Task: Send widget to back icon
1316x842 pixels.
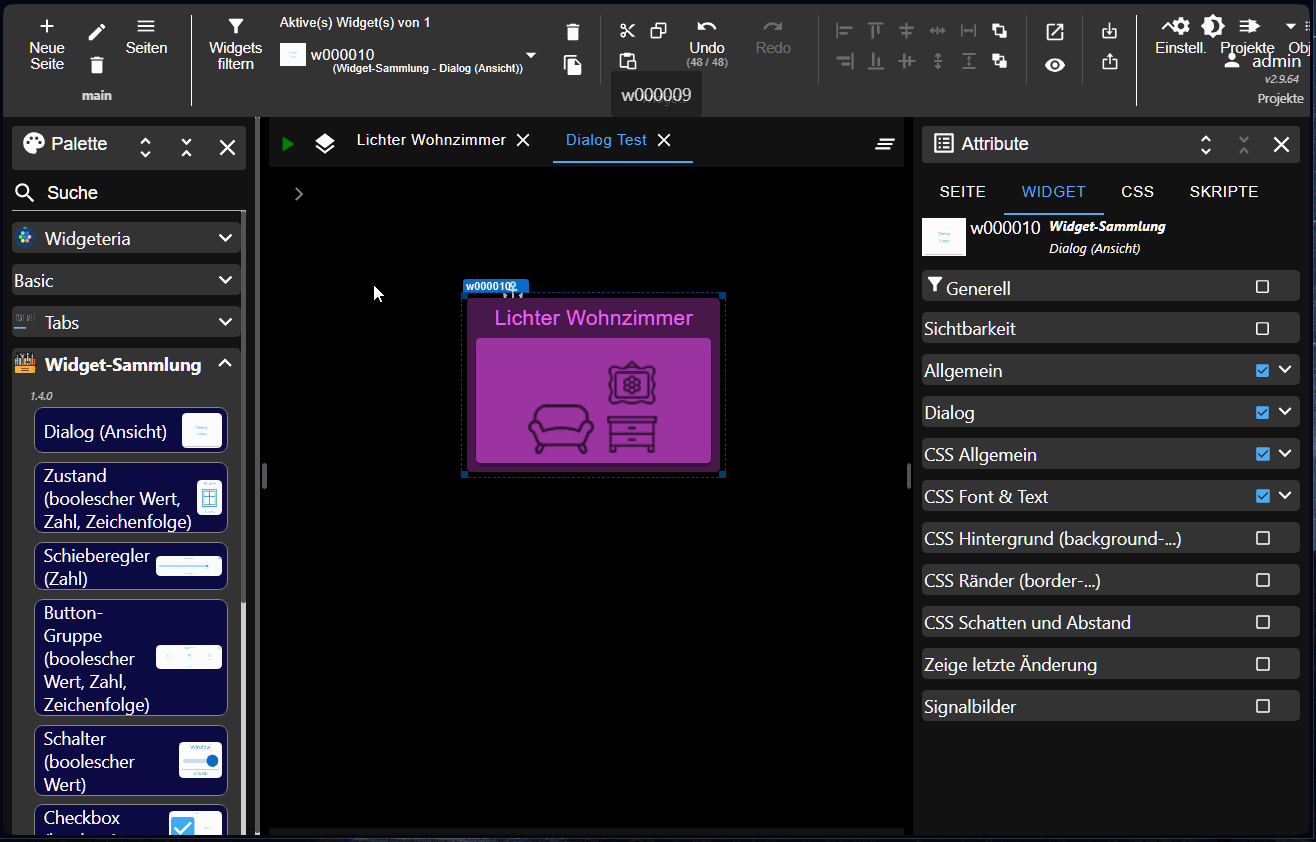Action: 999,61
